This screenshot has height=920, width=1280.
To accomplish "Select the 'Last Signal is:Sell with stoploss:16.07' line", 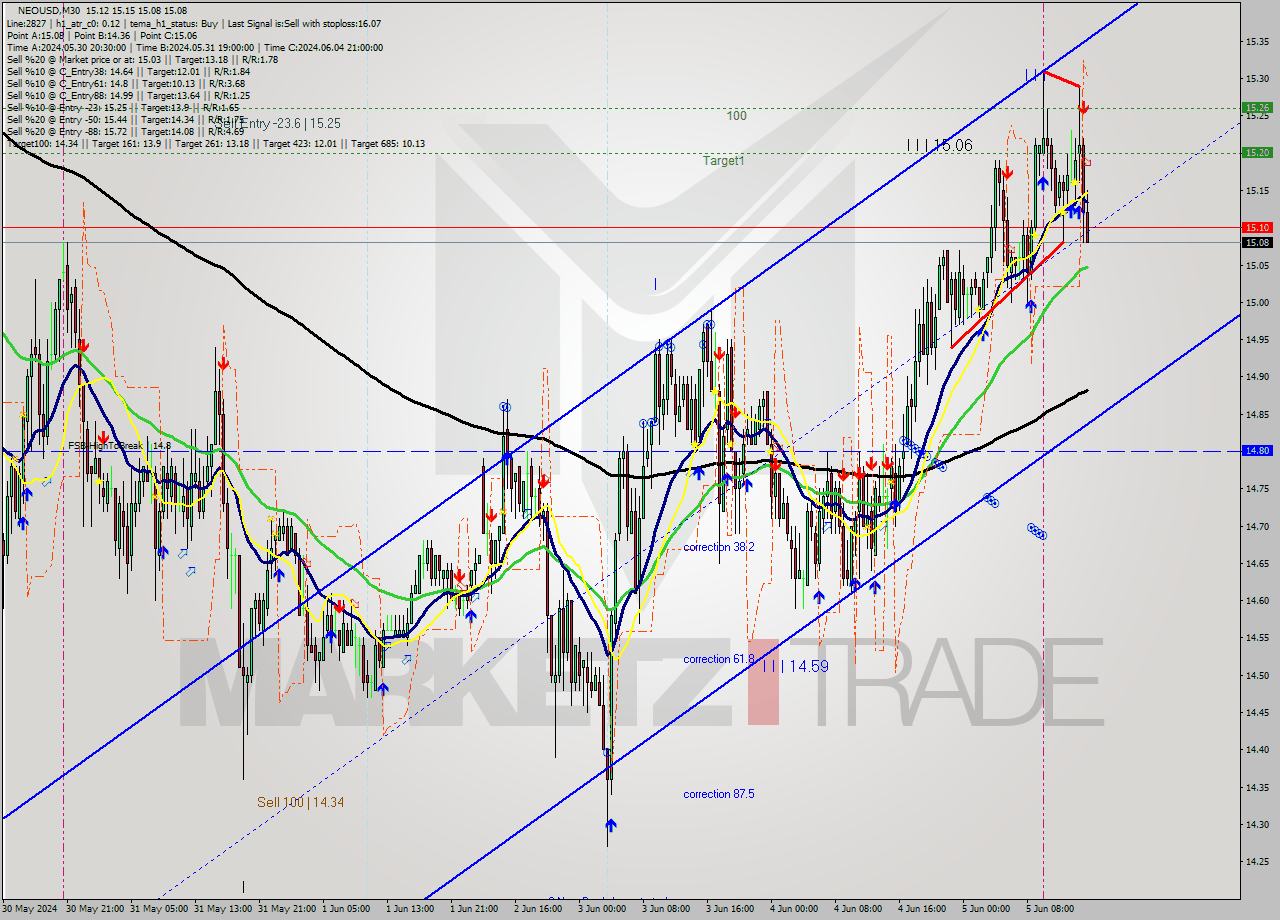I will tap(303, 23).
